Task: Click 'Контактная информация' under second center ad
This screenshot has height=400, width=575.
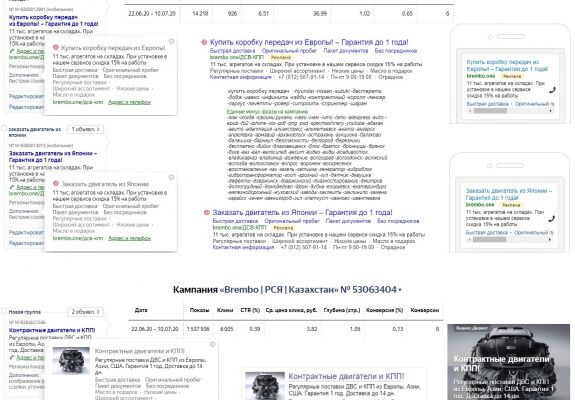Action: 243,247
